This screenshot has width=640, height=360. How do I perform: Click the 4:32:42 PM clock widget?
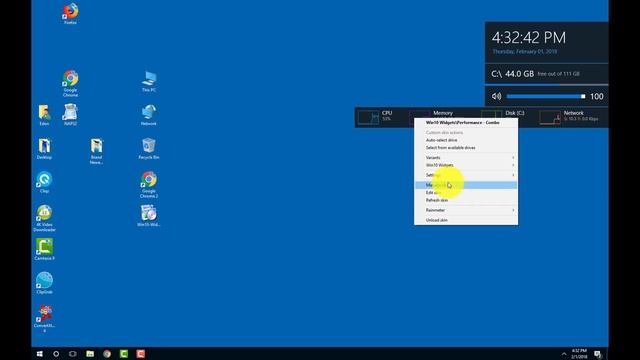(x=529, y=38)
